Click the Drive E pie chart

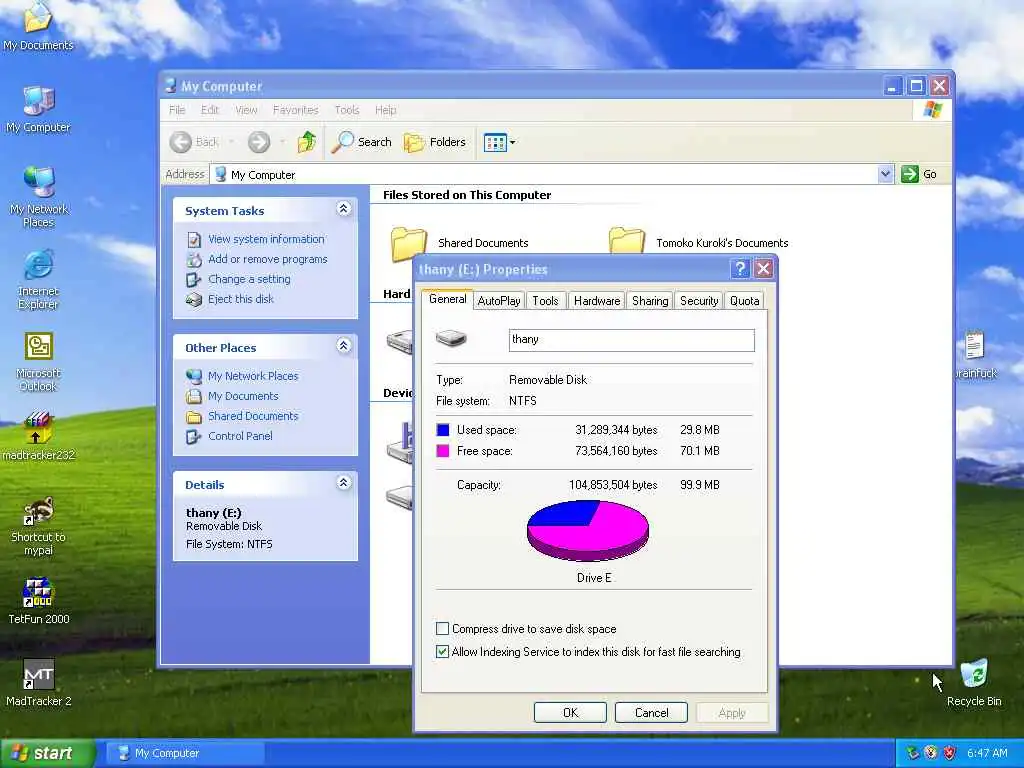[x=588, y=530]
